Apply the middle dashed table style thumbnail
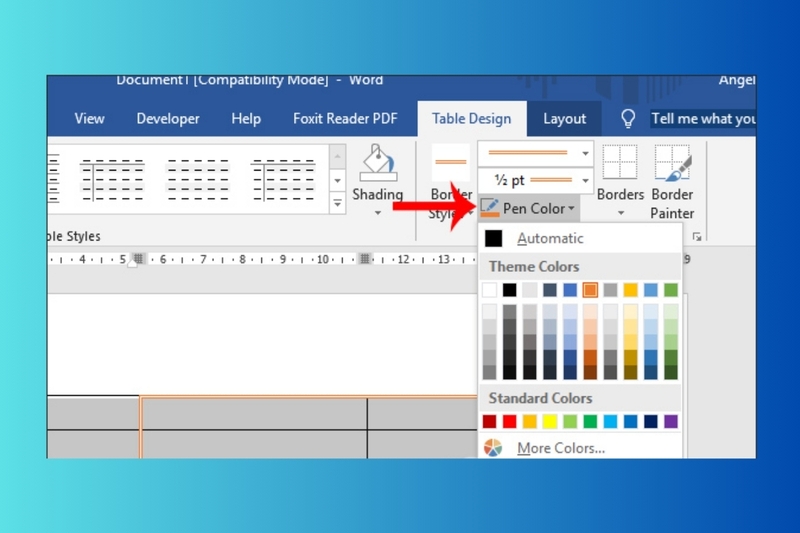The image size is (800, 533). [x=198, y=180]
